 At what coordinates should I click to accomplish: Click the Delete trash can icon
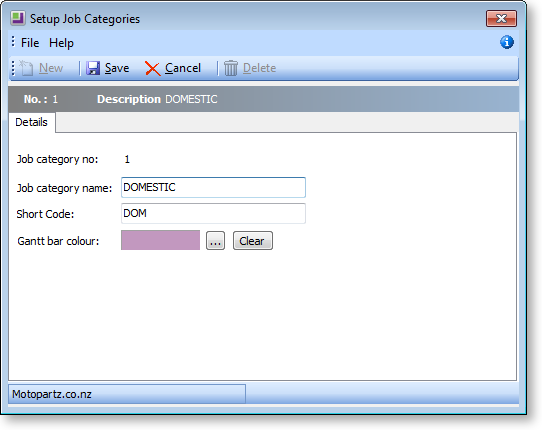(x=231, y=68)
